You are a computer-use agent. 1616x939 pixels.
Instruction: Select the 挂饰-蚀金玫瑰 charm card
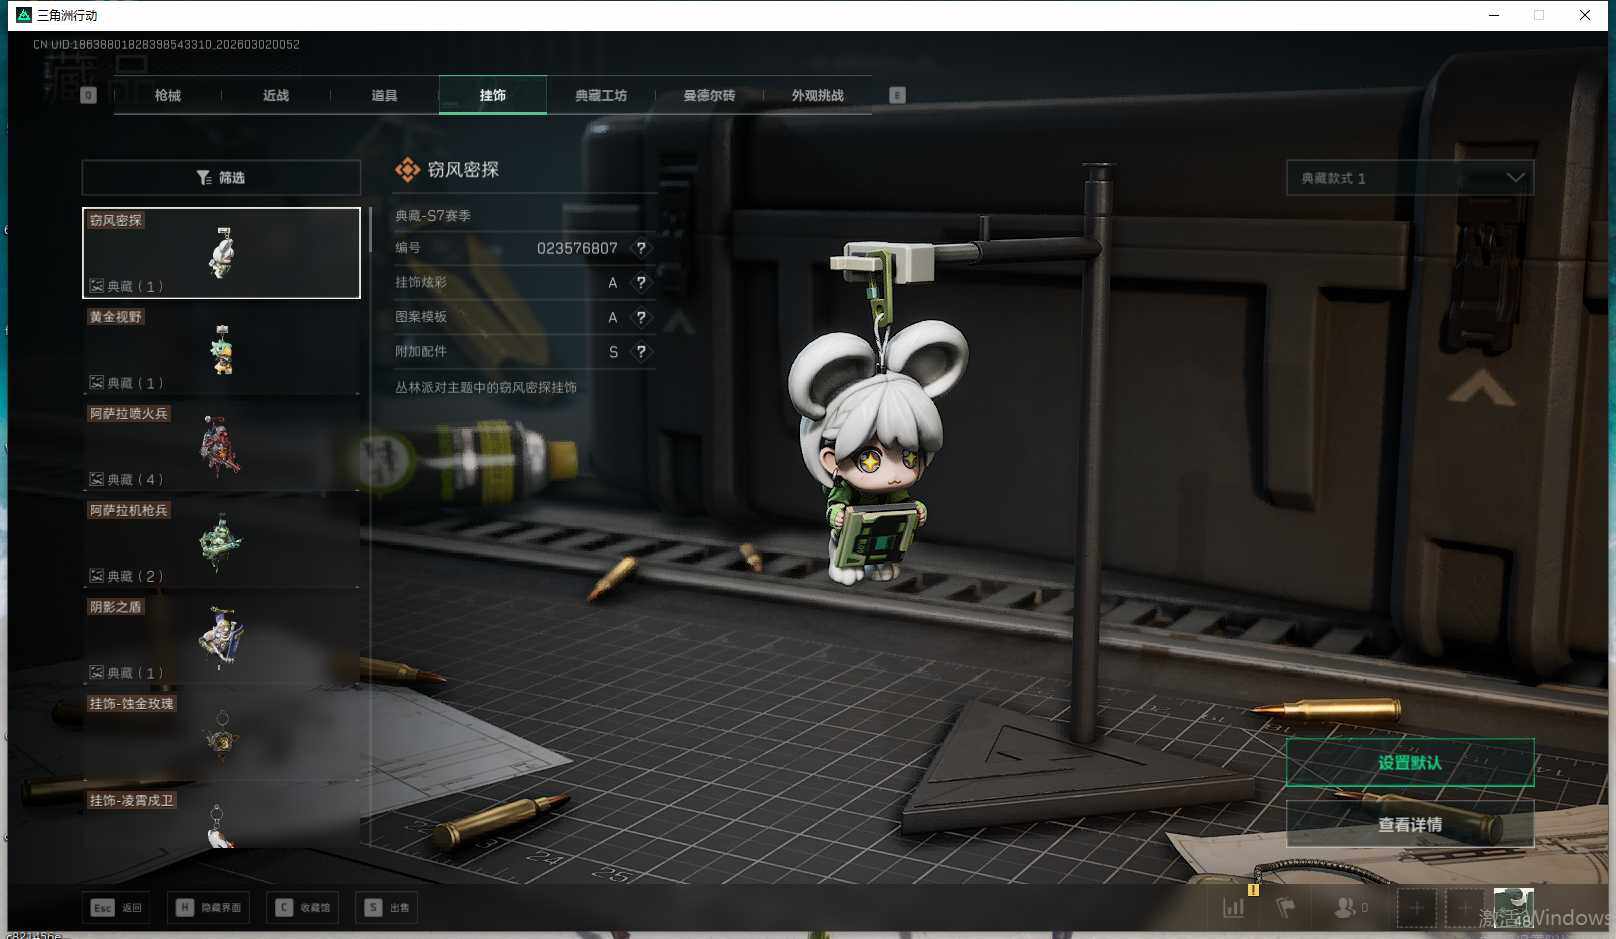[221, 736]
